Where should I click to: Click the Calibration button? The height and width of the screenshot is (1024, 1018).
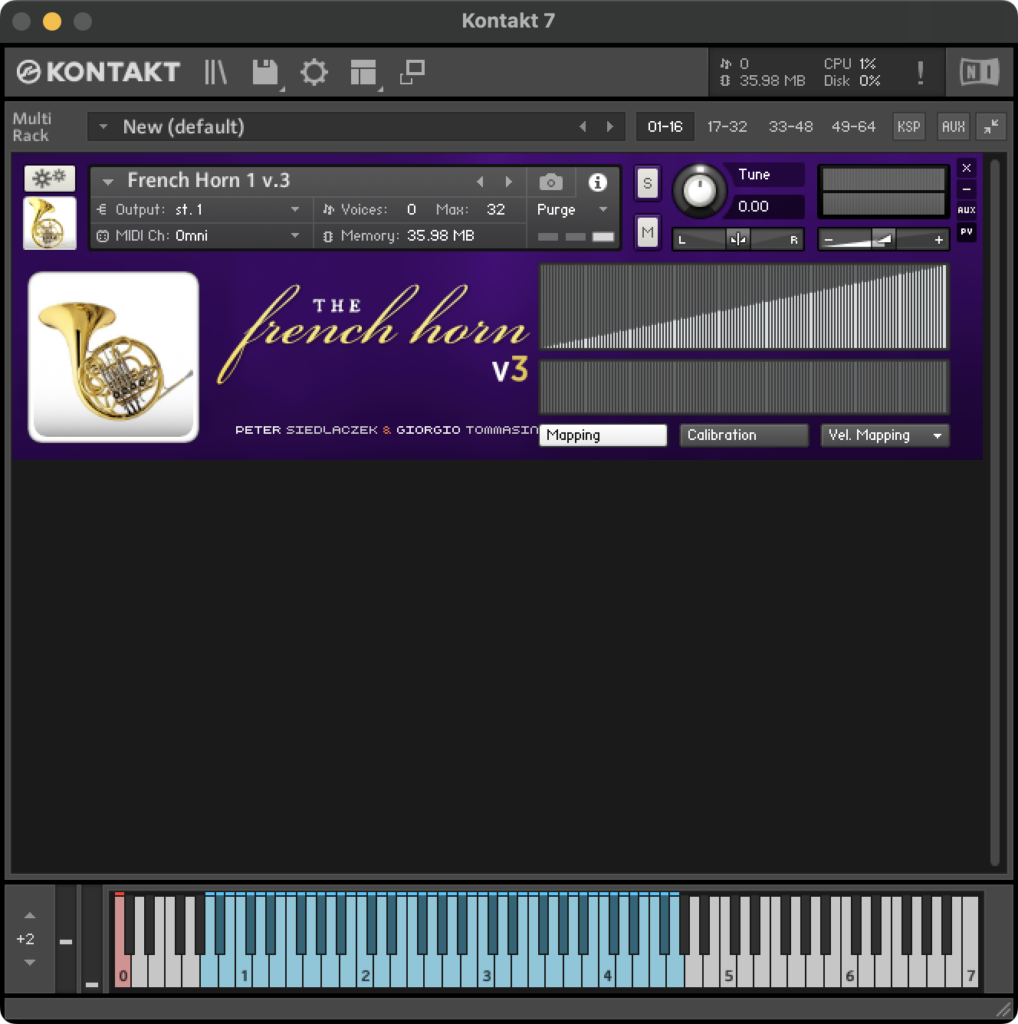click(x=744, y=435)
